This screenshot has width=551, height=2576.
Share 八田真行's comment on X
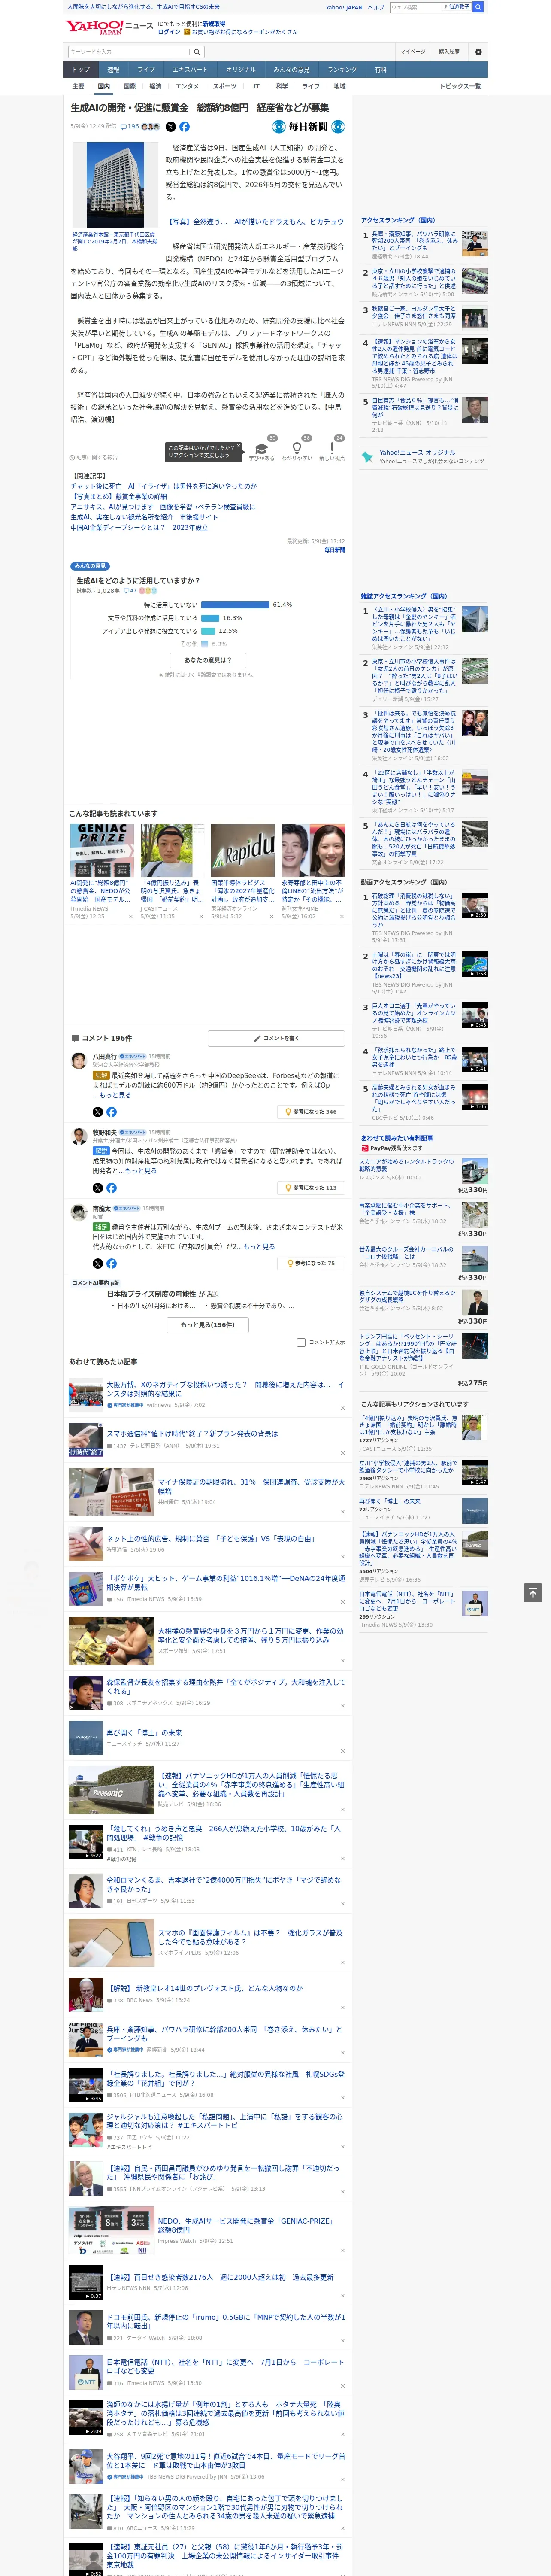point(98,1112)
